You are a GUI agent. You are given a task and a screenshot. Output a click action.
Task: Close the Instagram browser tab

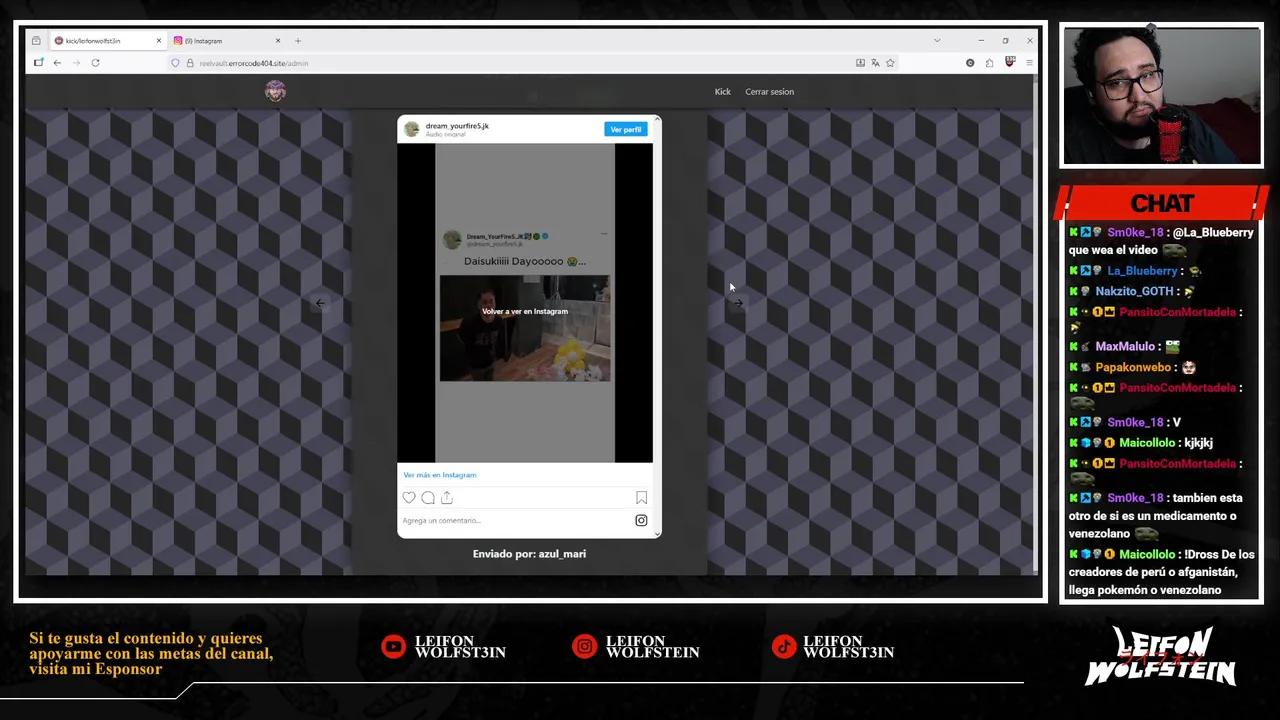pyautogui.click(x=278, y=41)
